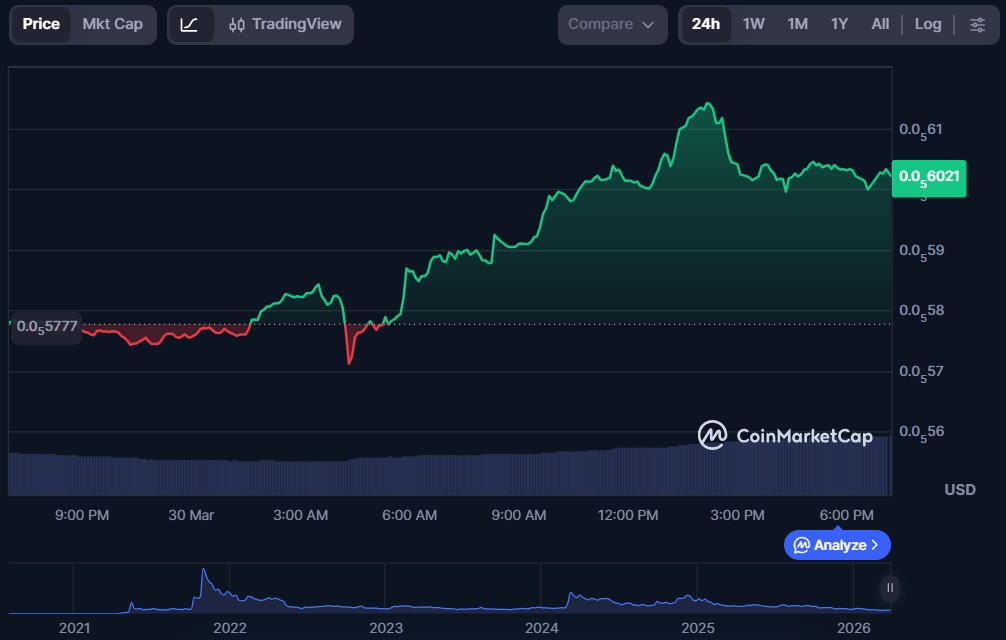Viewport: 1006px width, 640px height.
Task: Toggle Log scale on the chart
Action: point(927,24)
